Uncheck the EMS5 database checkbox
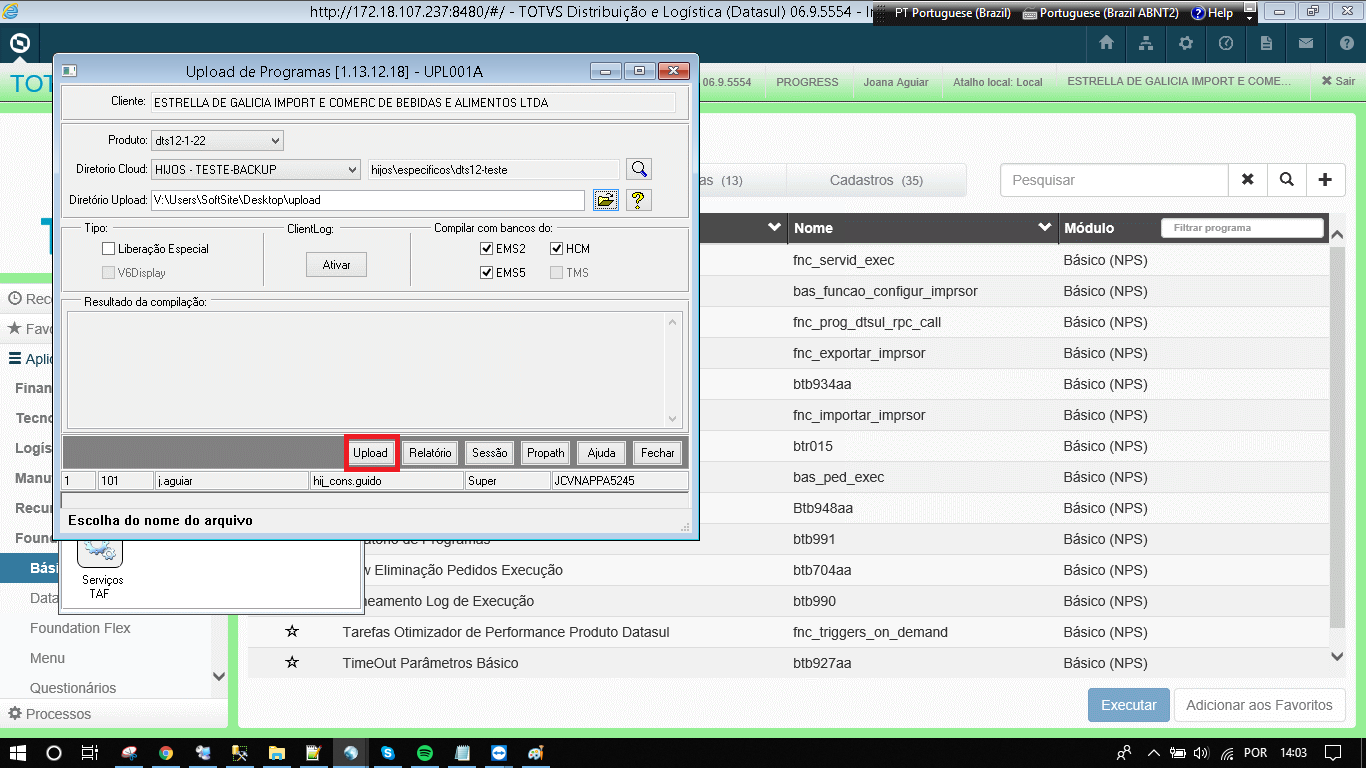 (x=487, y=272)
